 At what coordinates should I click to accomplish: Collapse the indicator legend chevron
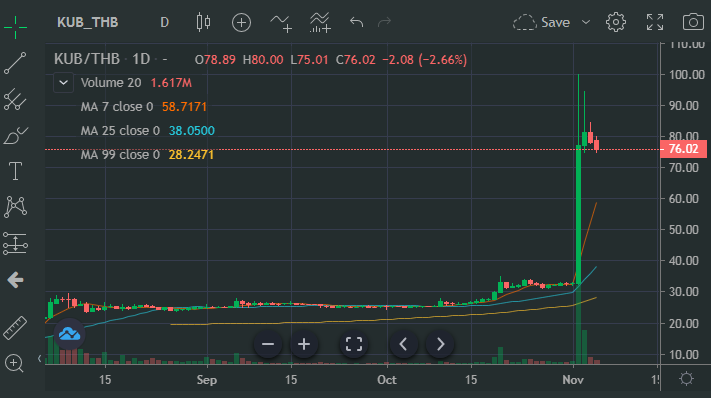click(63, 83)
